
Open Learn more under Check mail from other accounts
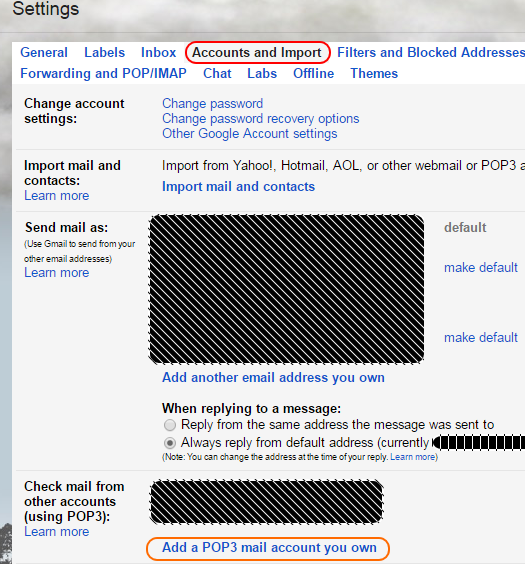57,532
